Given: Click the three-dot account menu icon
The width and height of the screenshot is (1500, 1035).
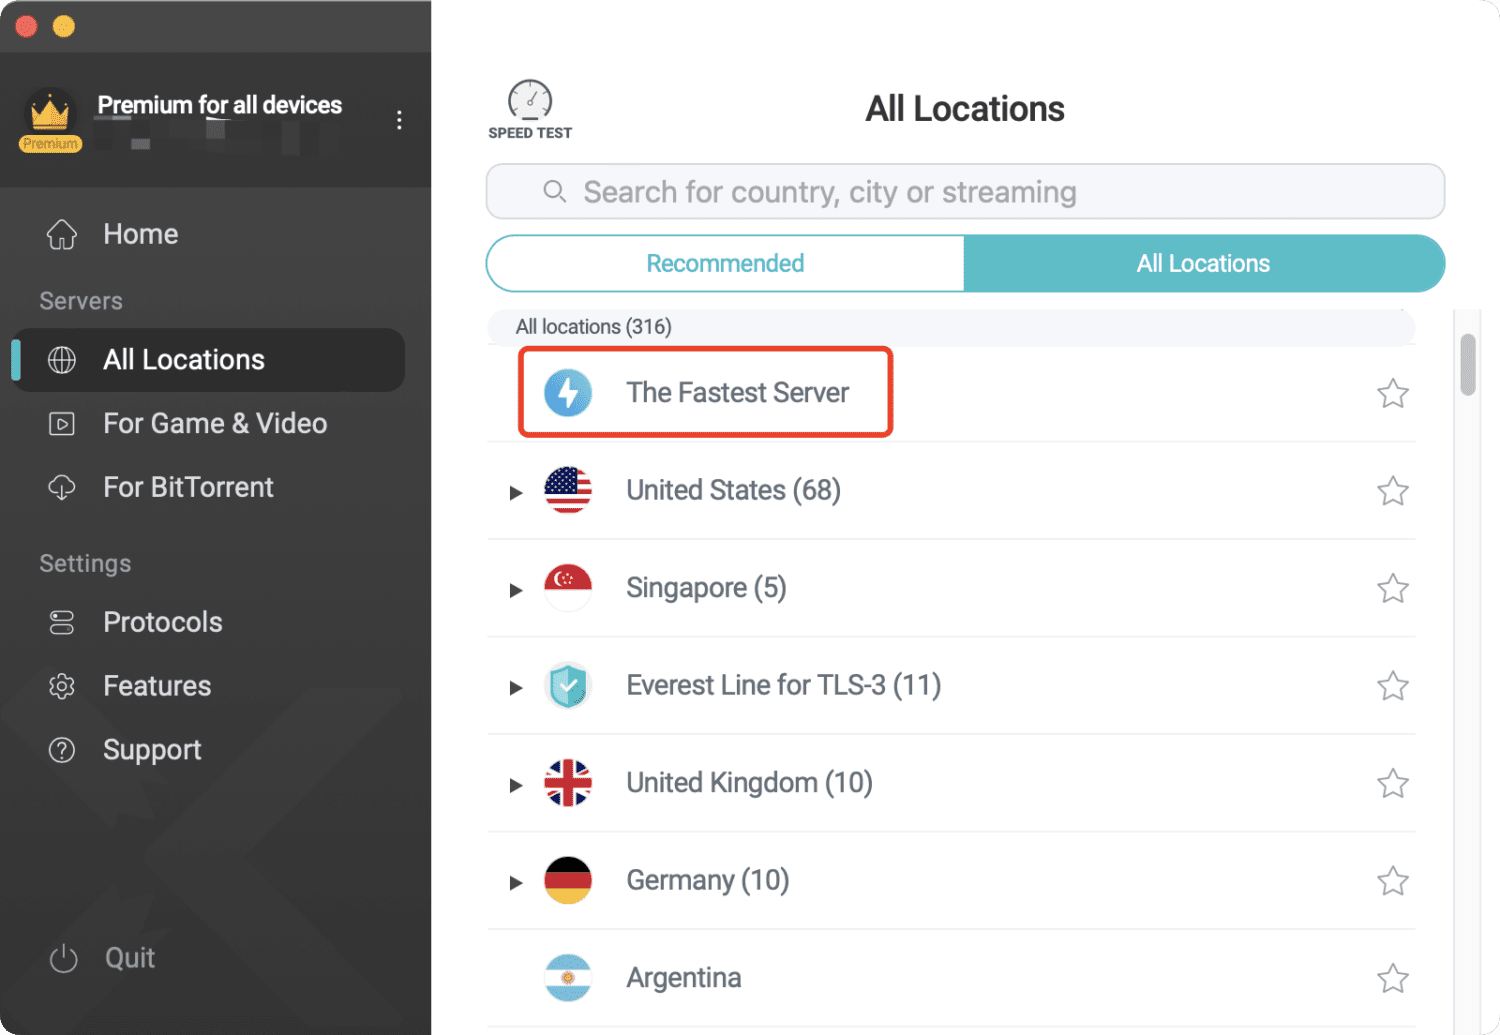Looking at the screenshot, I should [399, 120].
